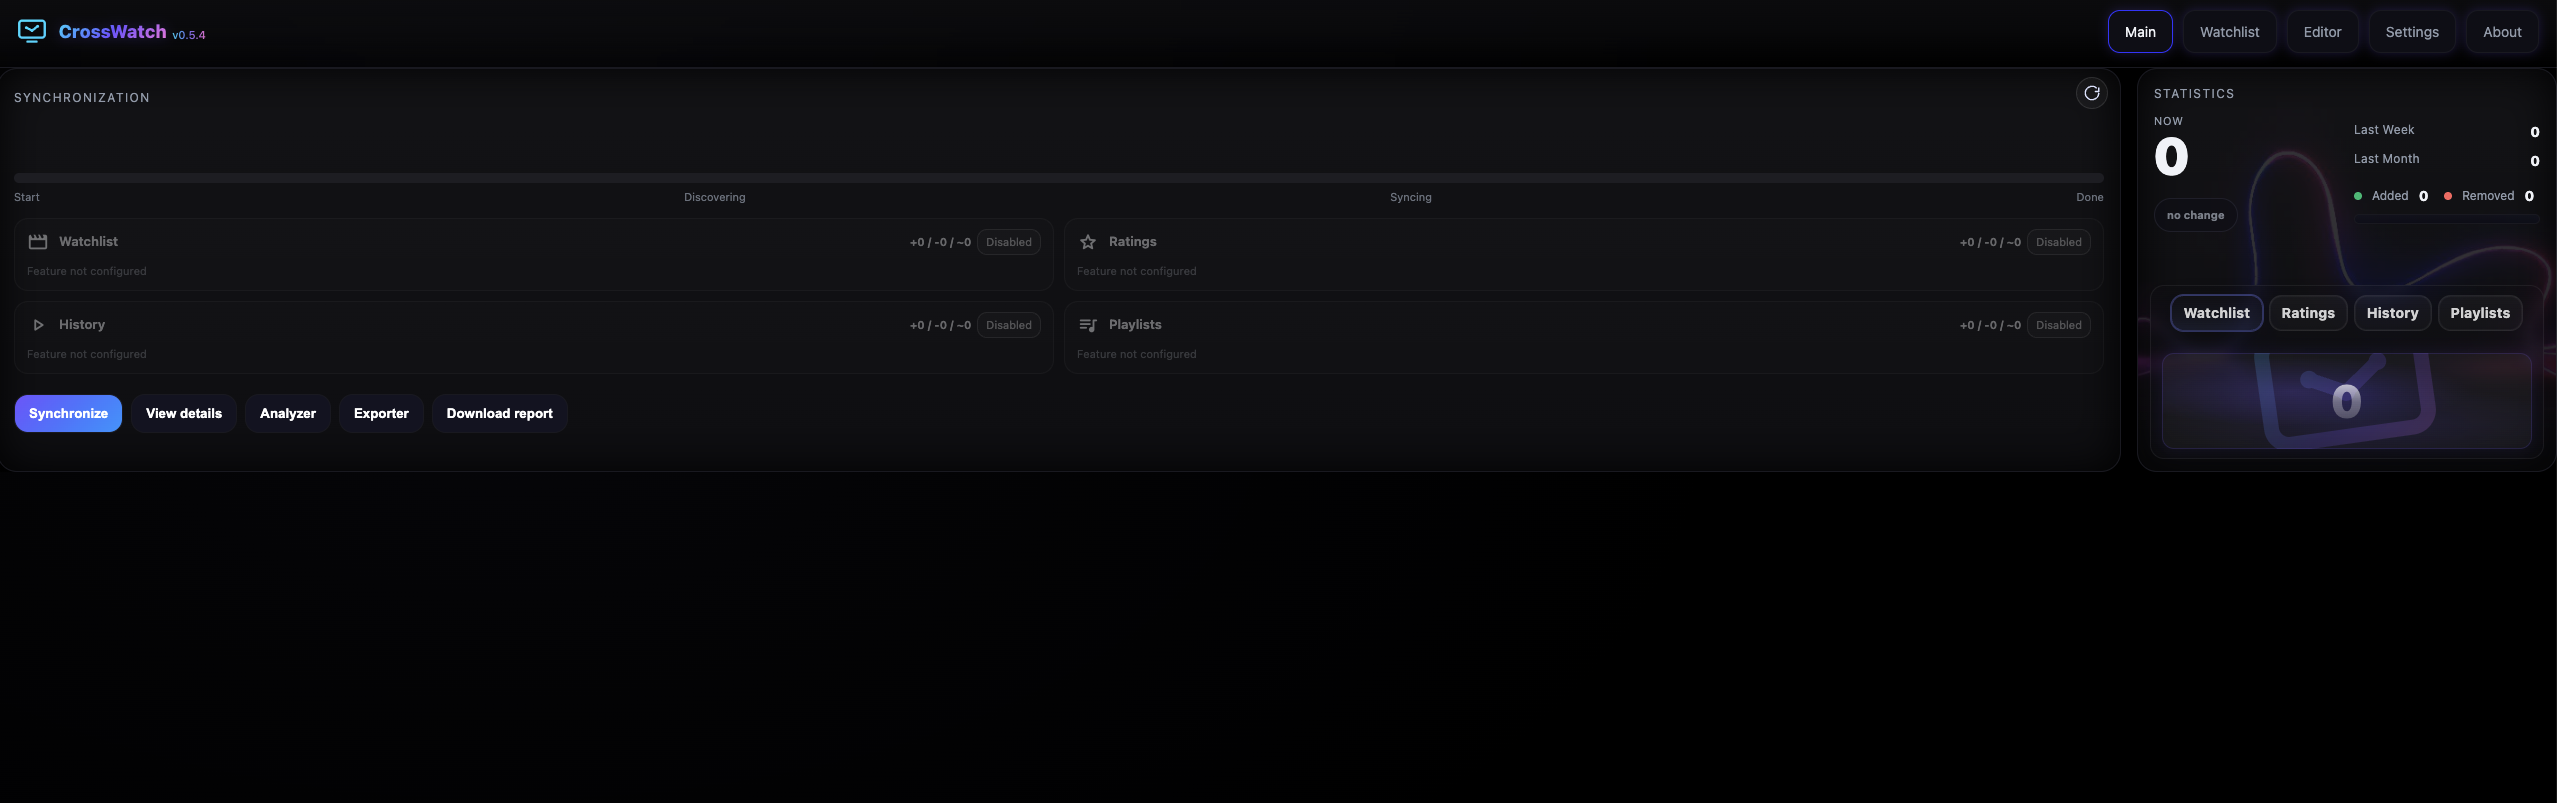Click the Playlists list icon

coord(1088,325)
